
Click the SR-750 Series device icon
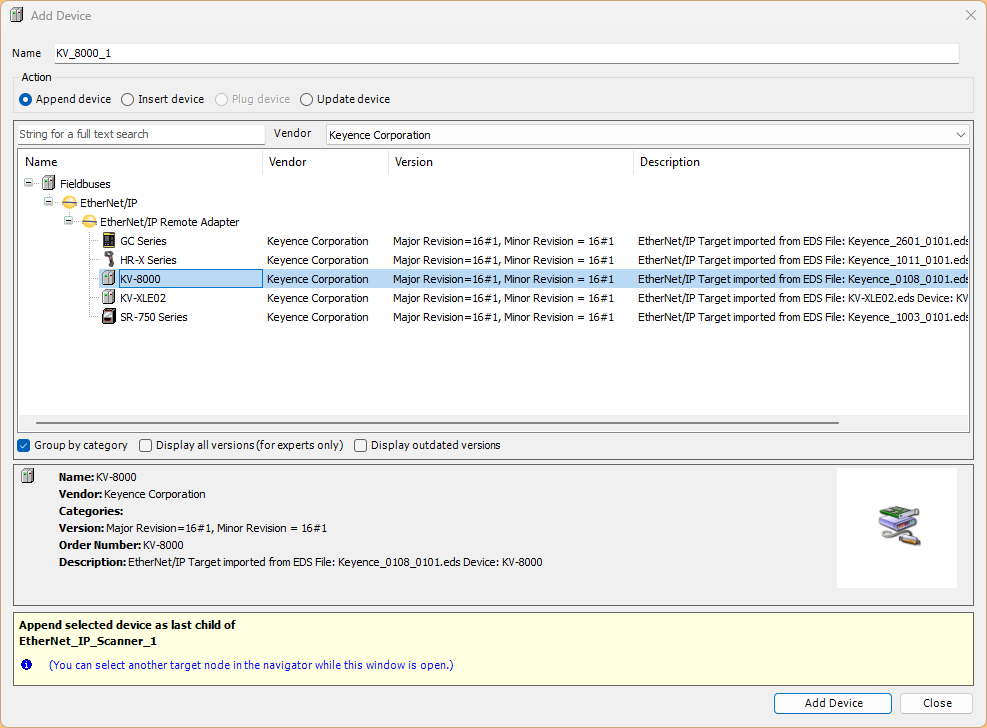tap(109, 316)
